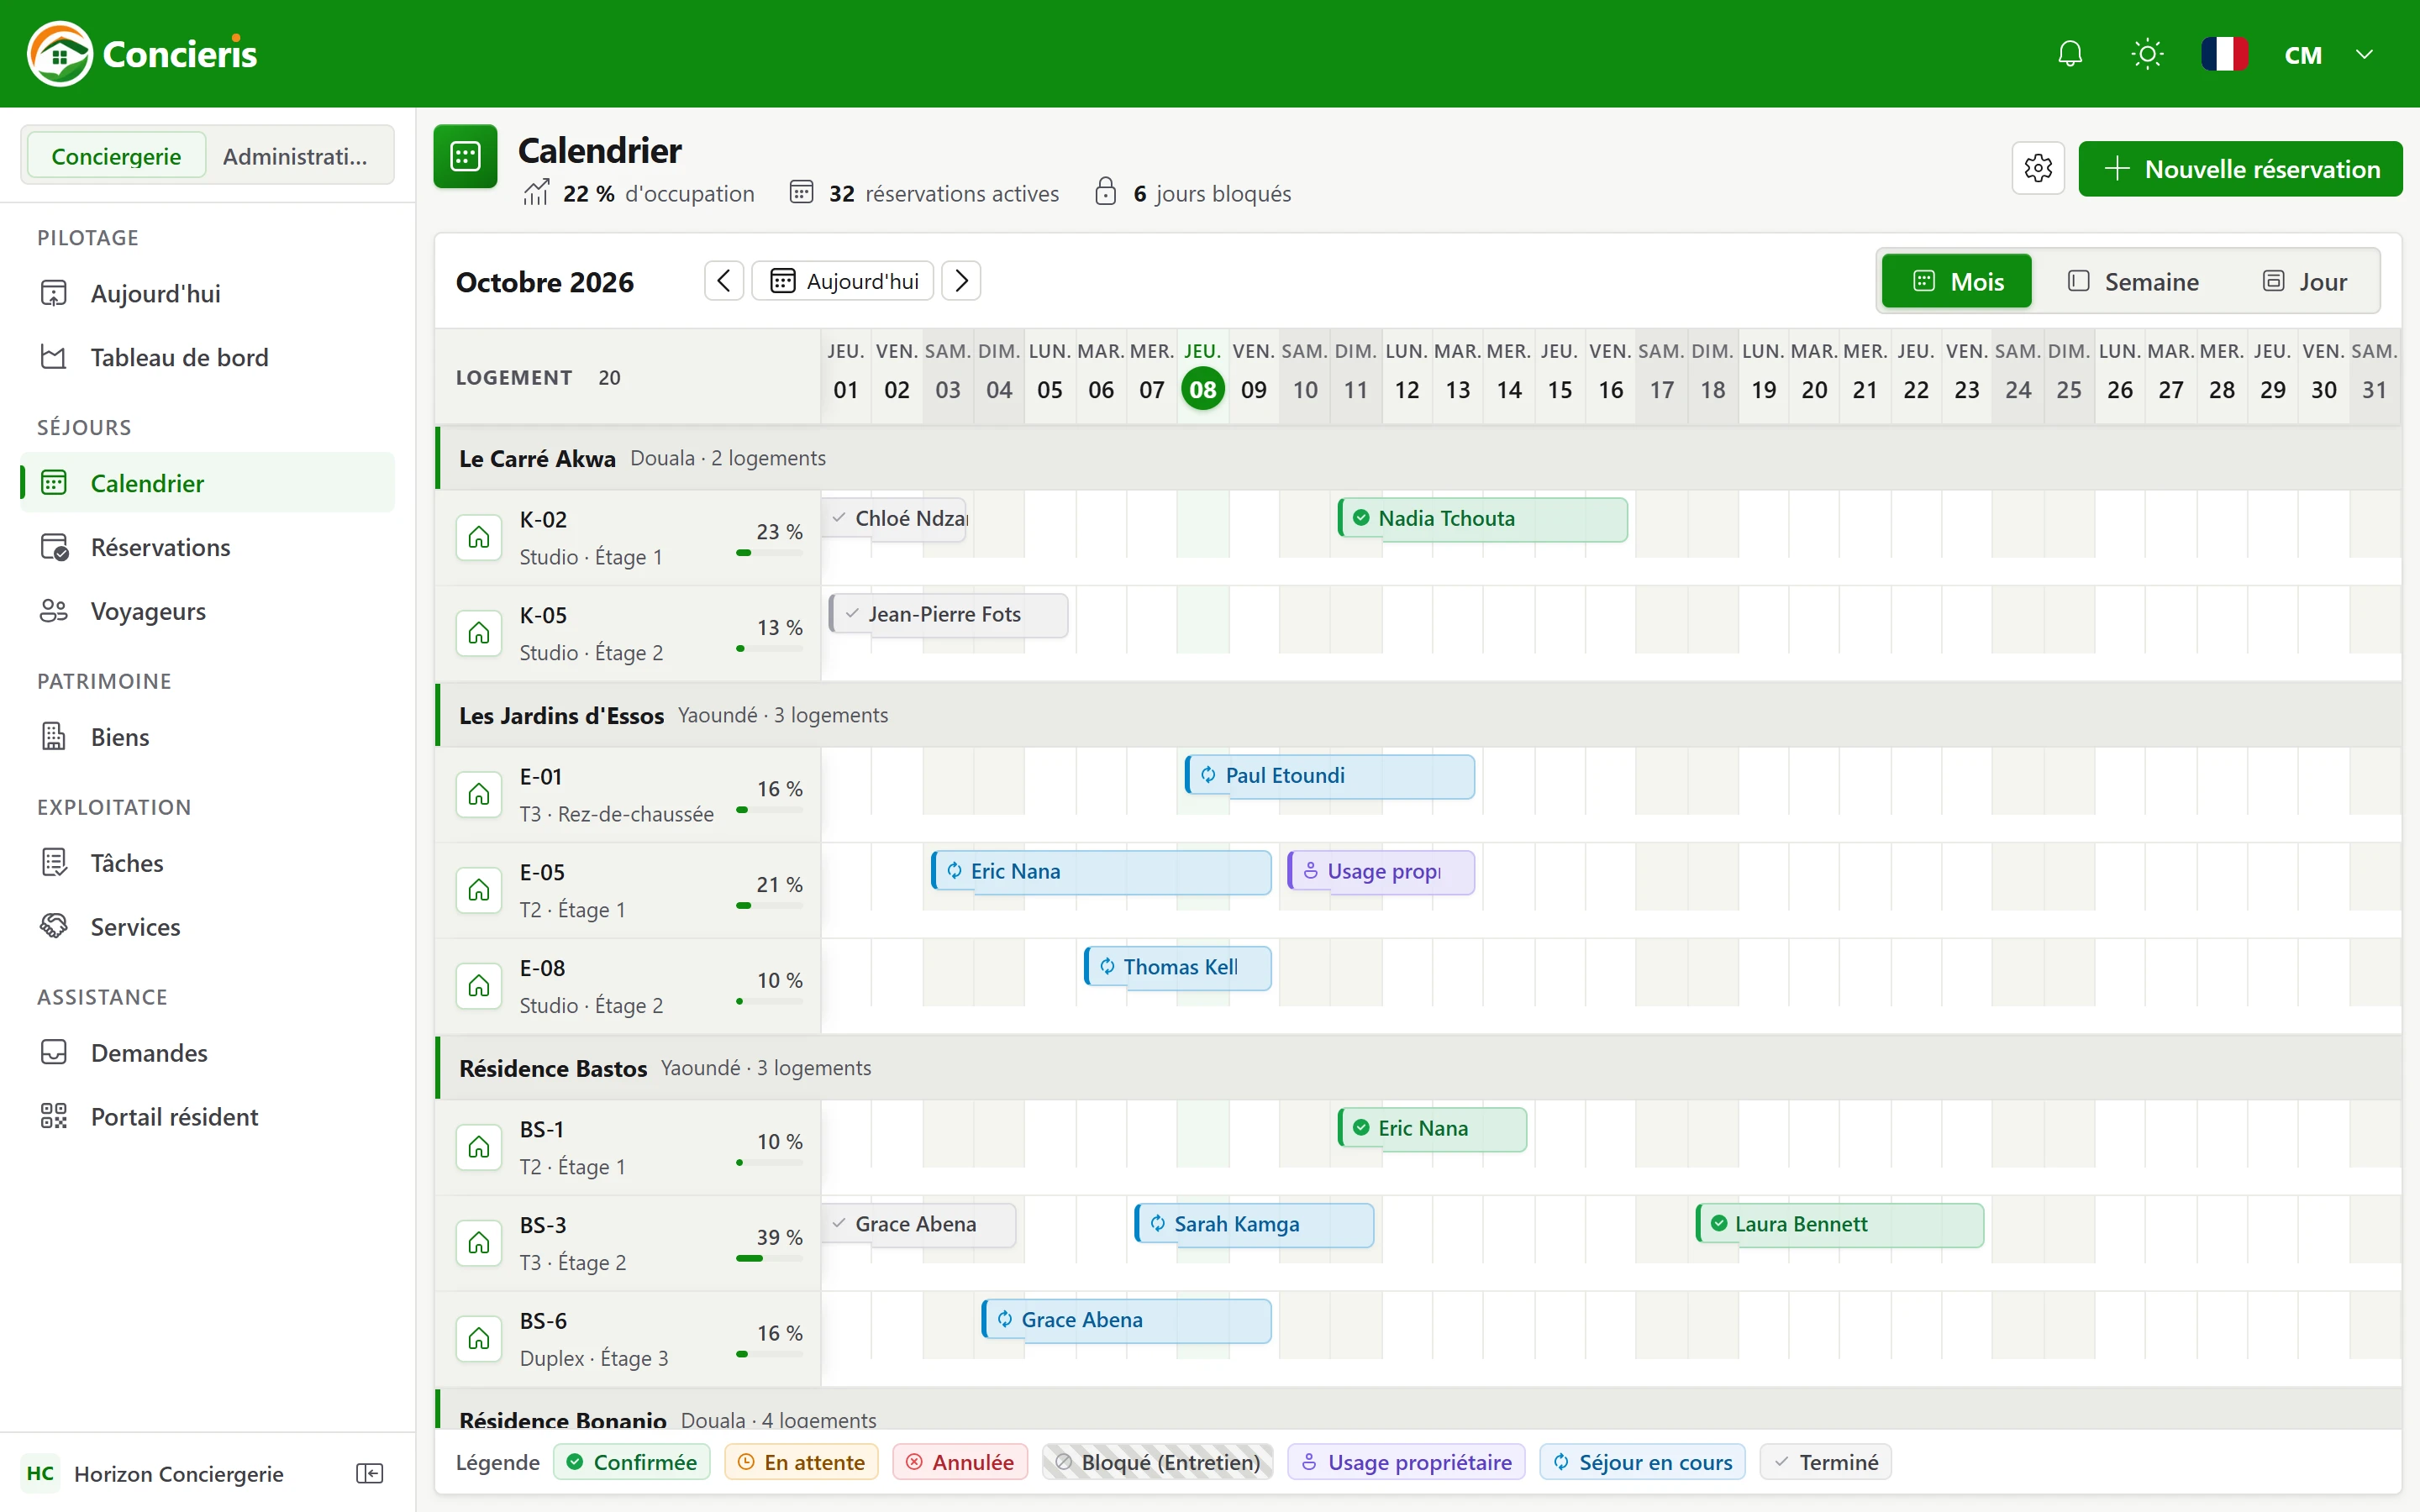Open calendar settings gear
Screen dimensions: 2420x1512
pos(2038,168)
